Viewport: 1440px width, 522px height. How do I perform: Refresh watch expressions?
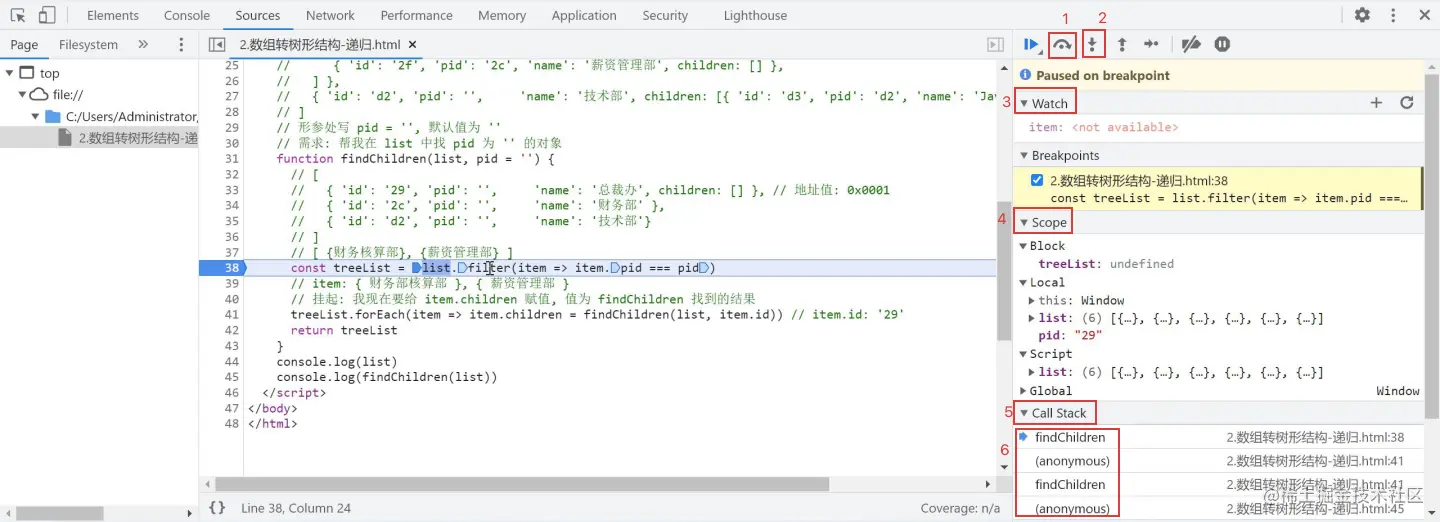click(1406, 103)
